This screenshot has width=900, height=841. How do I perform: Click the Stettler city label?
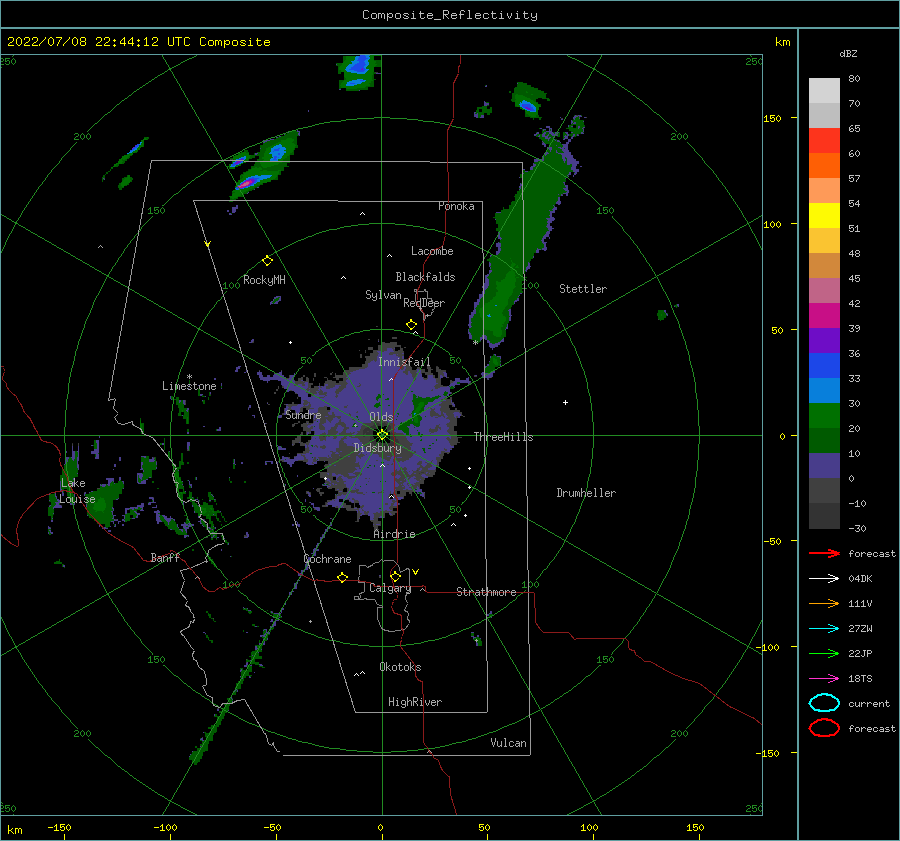coord(583,289)
